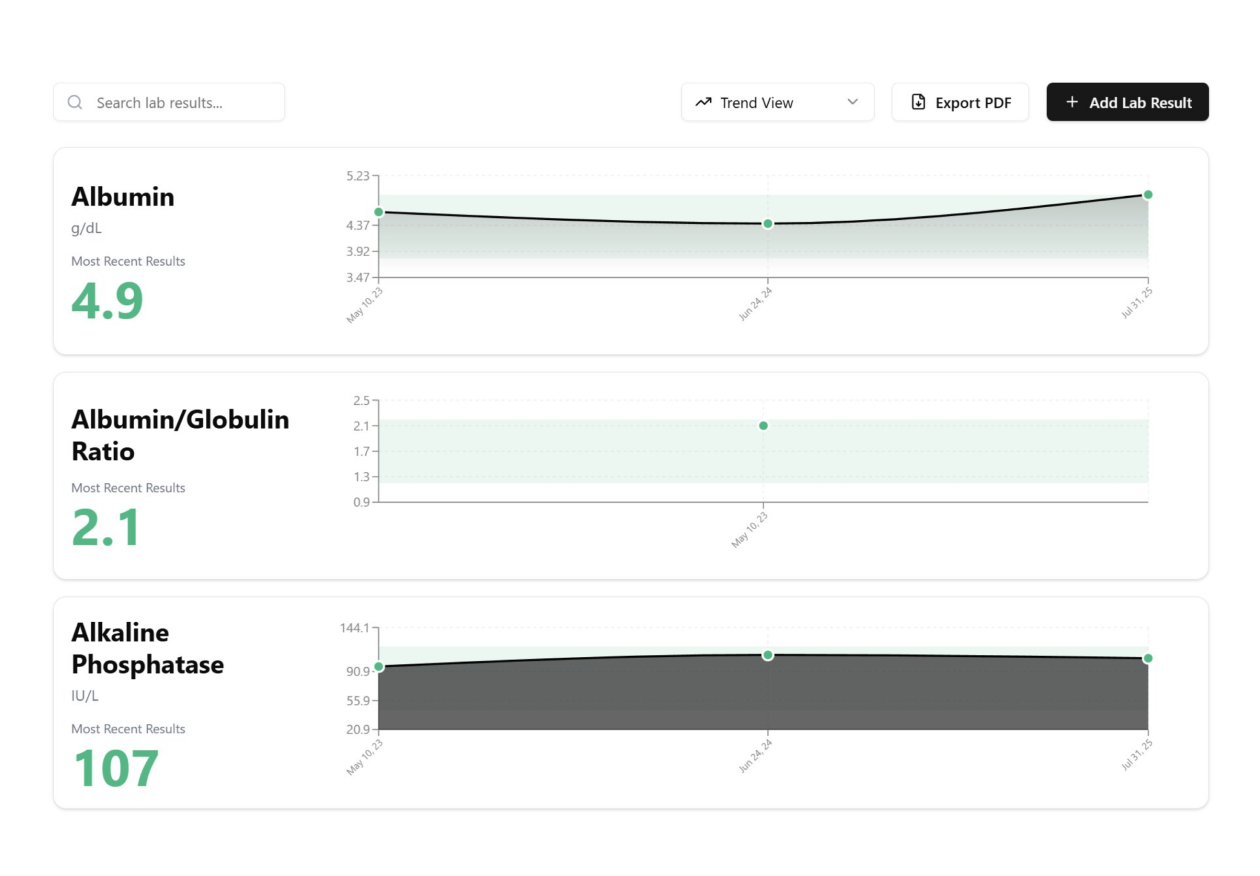Click the PDF download file icon

click(918, 102)
